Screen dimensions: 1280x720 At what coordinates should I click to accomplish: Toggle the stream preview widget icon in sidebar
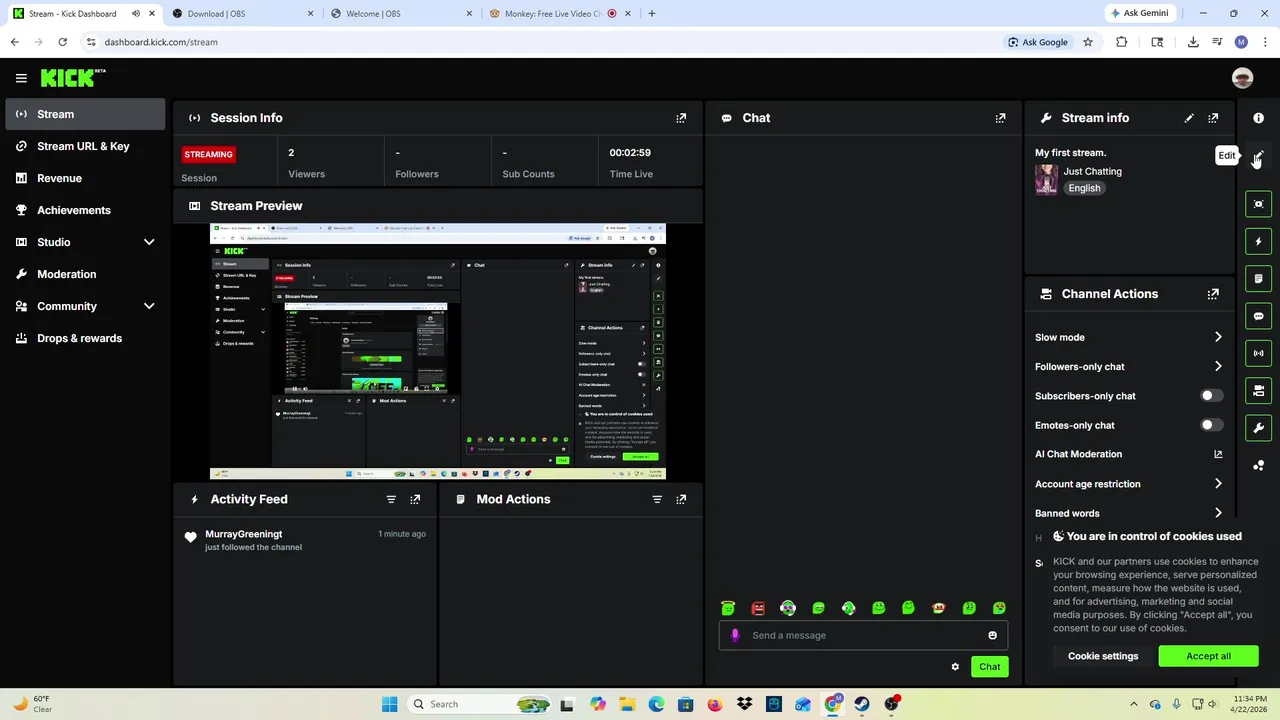click(1258, 204)
